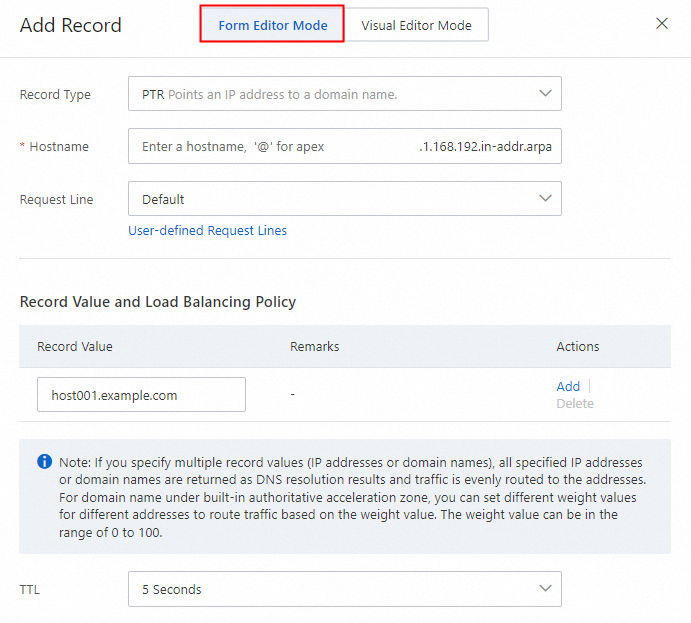Click the TTL chevron arrow
Image resolution: width=691 pixels, height=623 pixels.
point(545,588)
